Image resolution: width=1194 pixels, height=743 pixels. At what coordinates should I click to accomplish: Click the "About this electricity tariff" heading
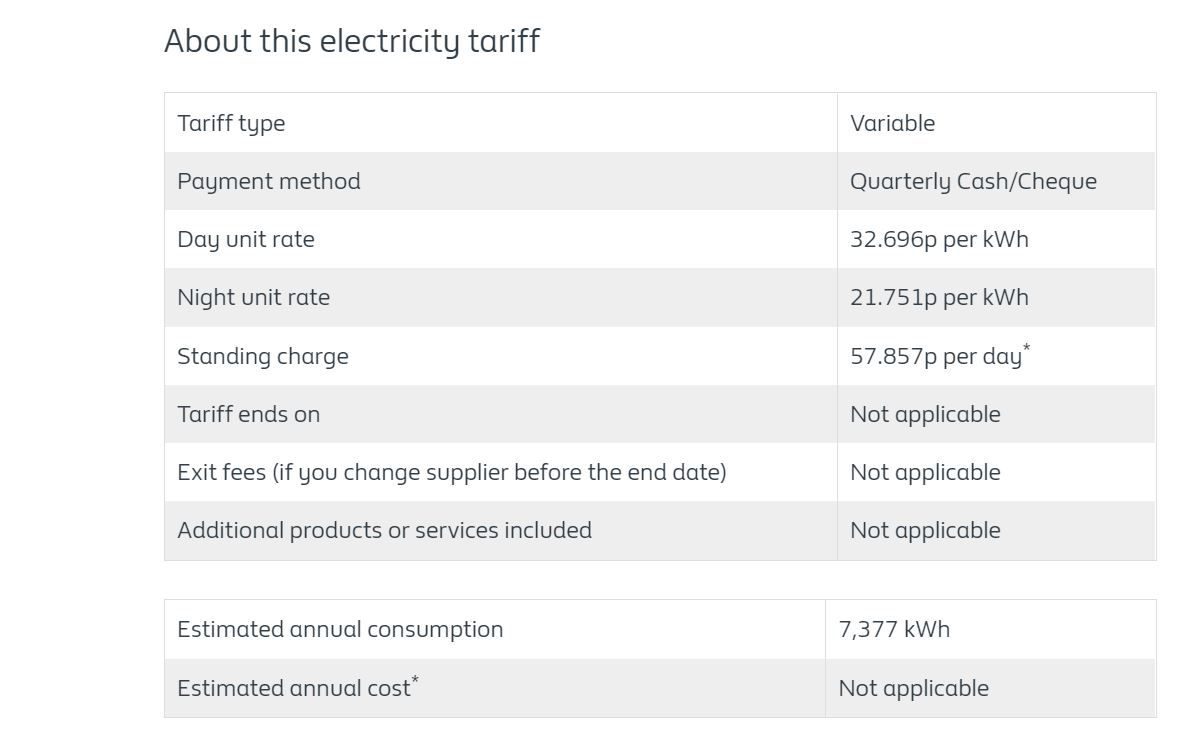coord(352,41)
